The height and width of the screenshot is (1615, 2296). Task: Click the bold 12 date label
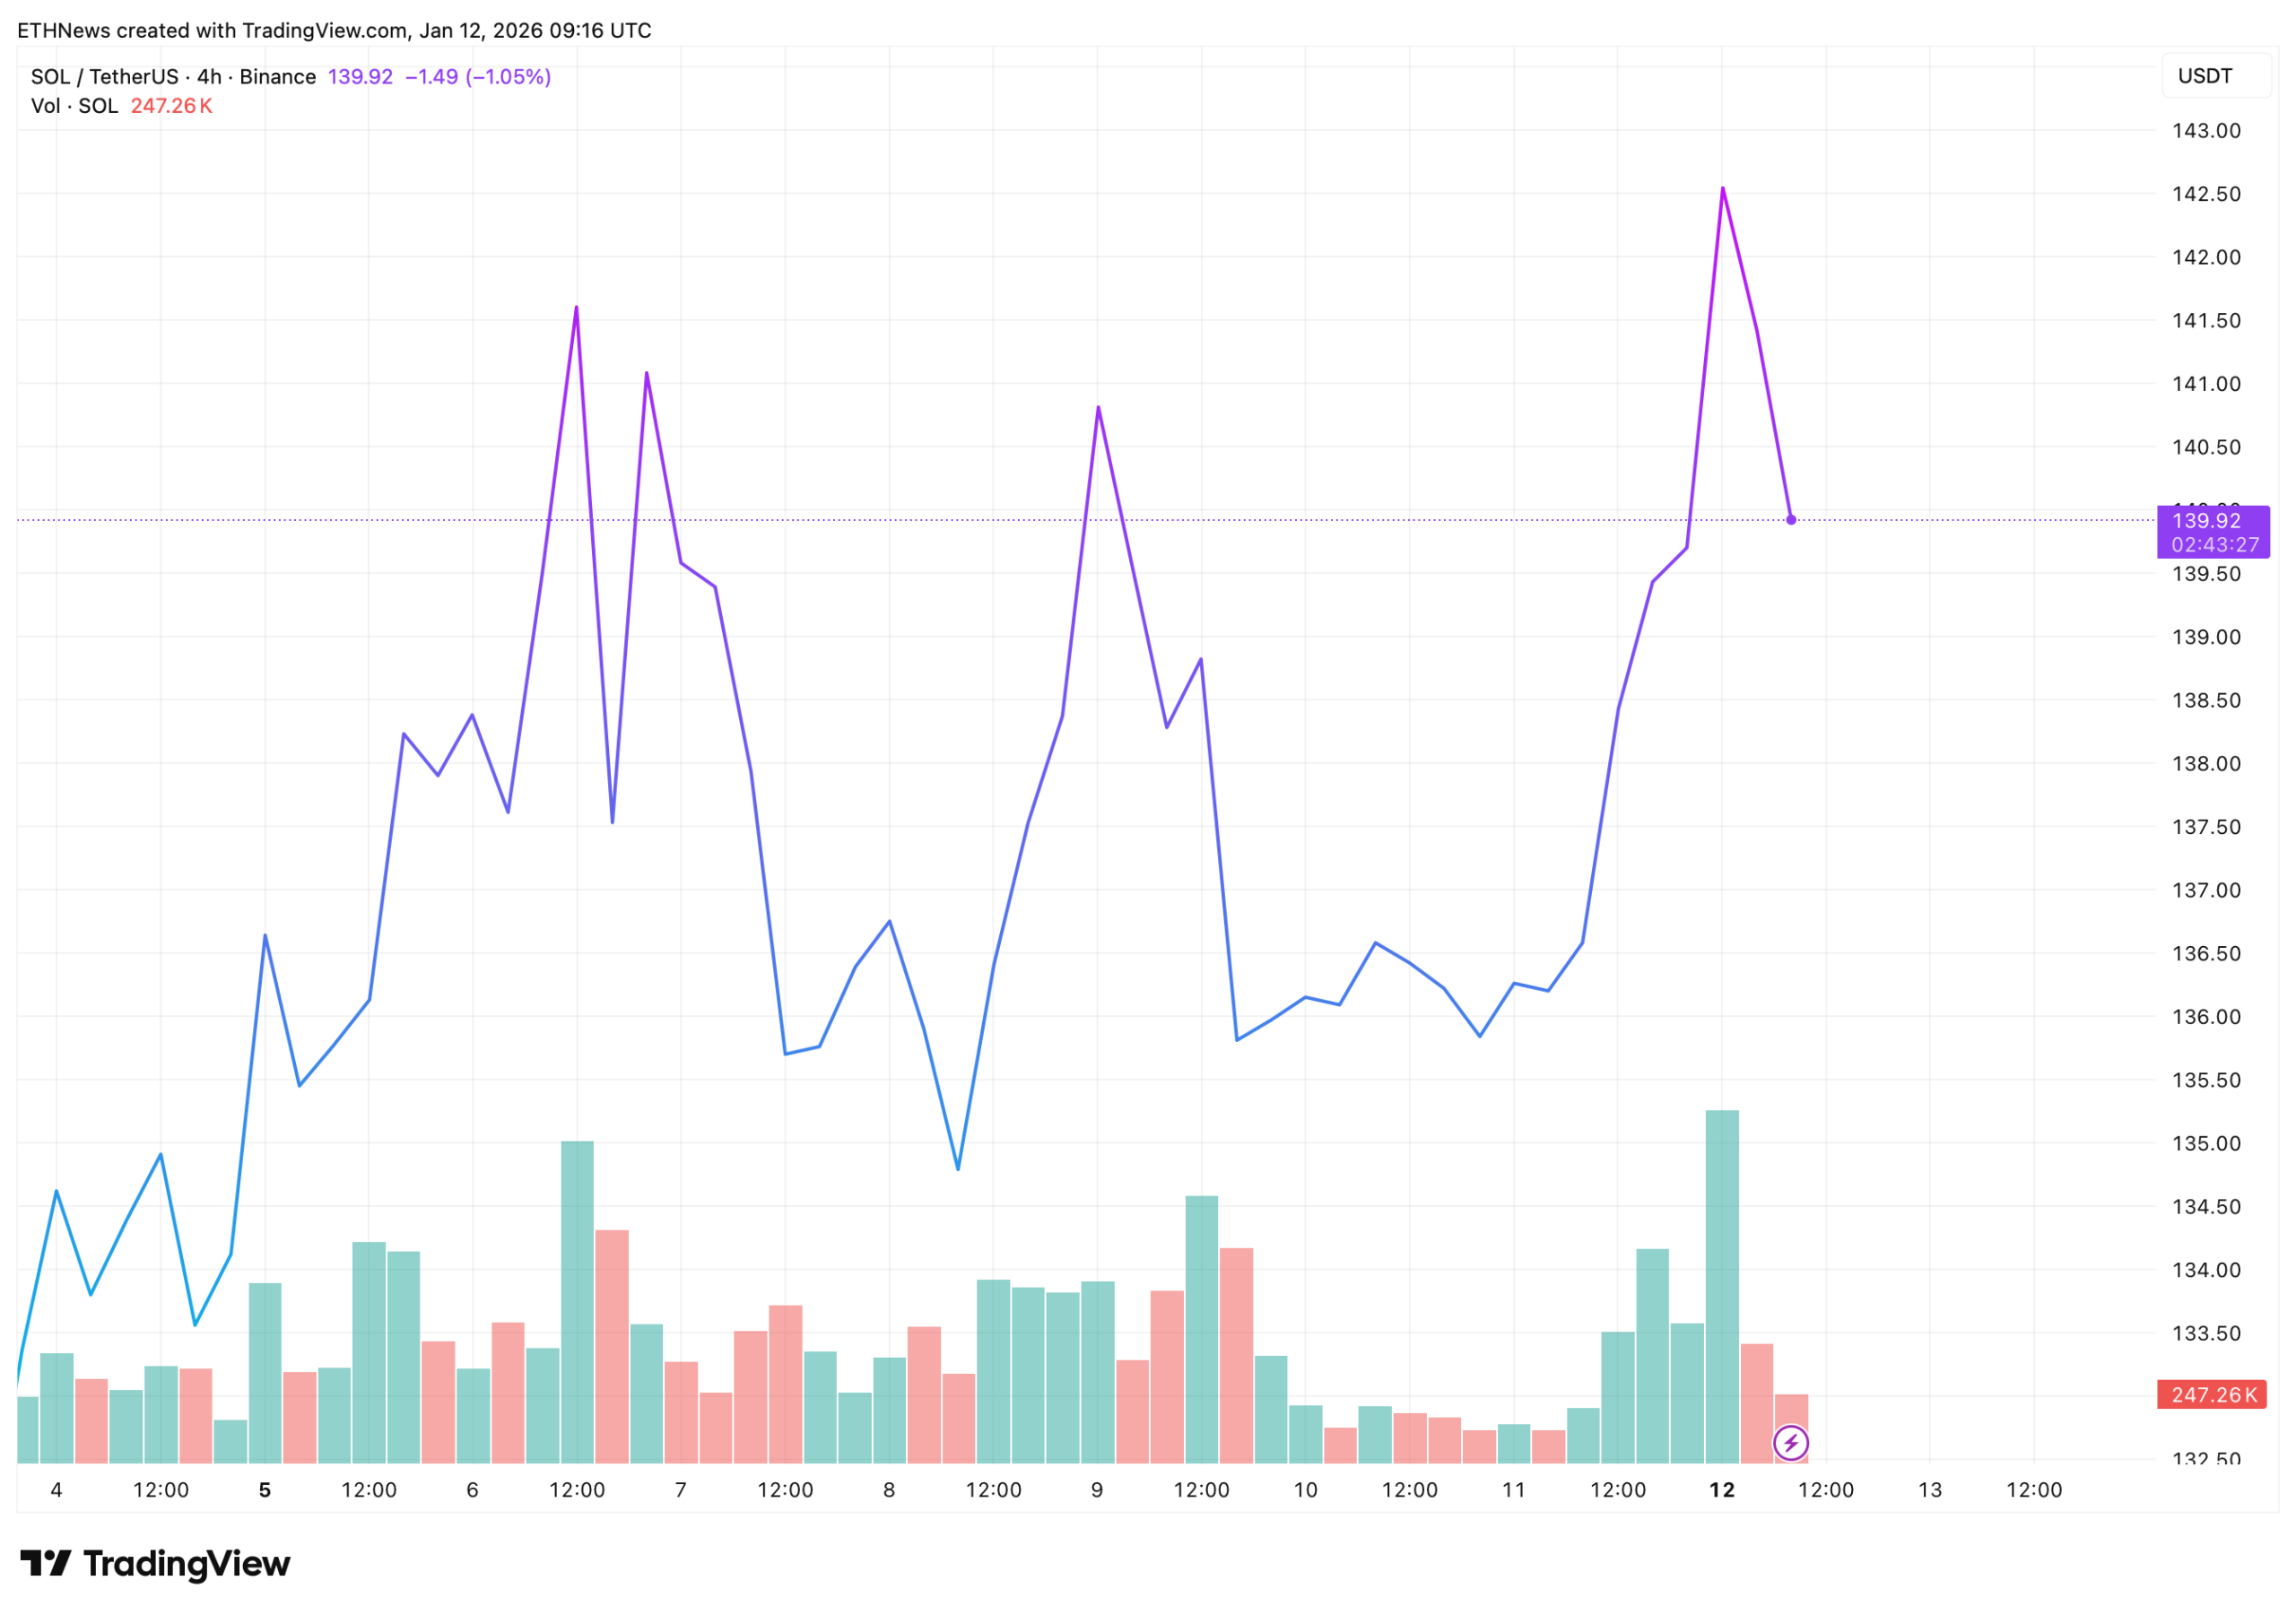(x=1721, y=1490)
